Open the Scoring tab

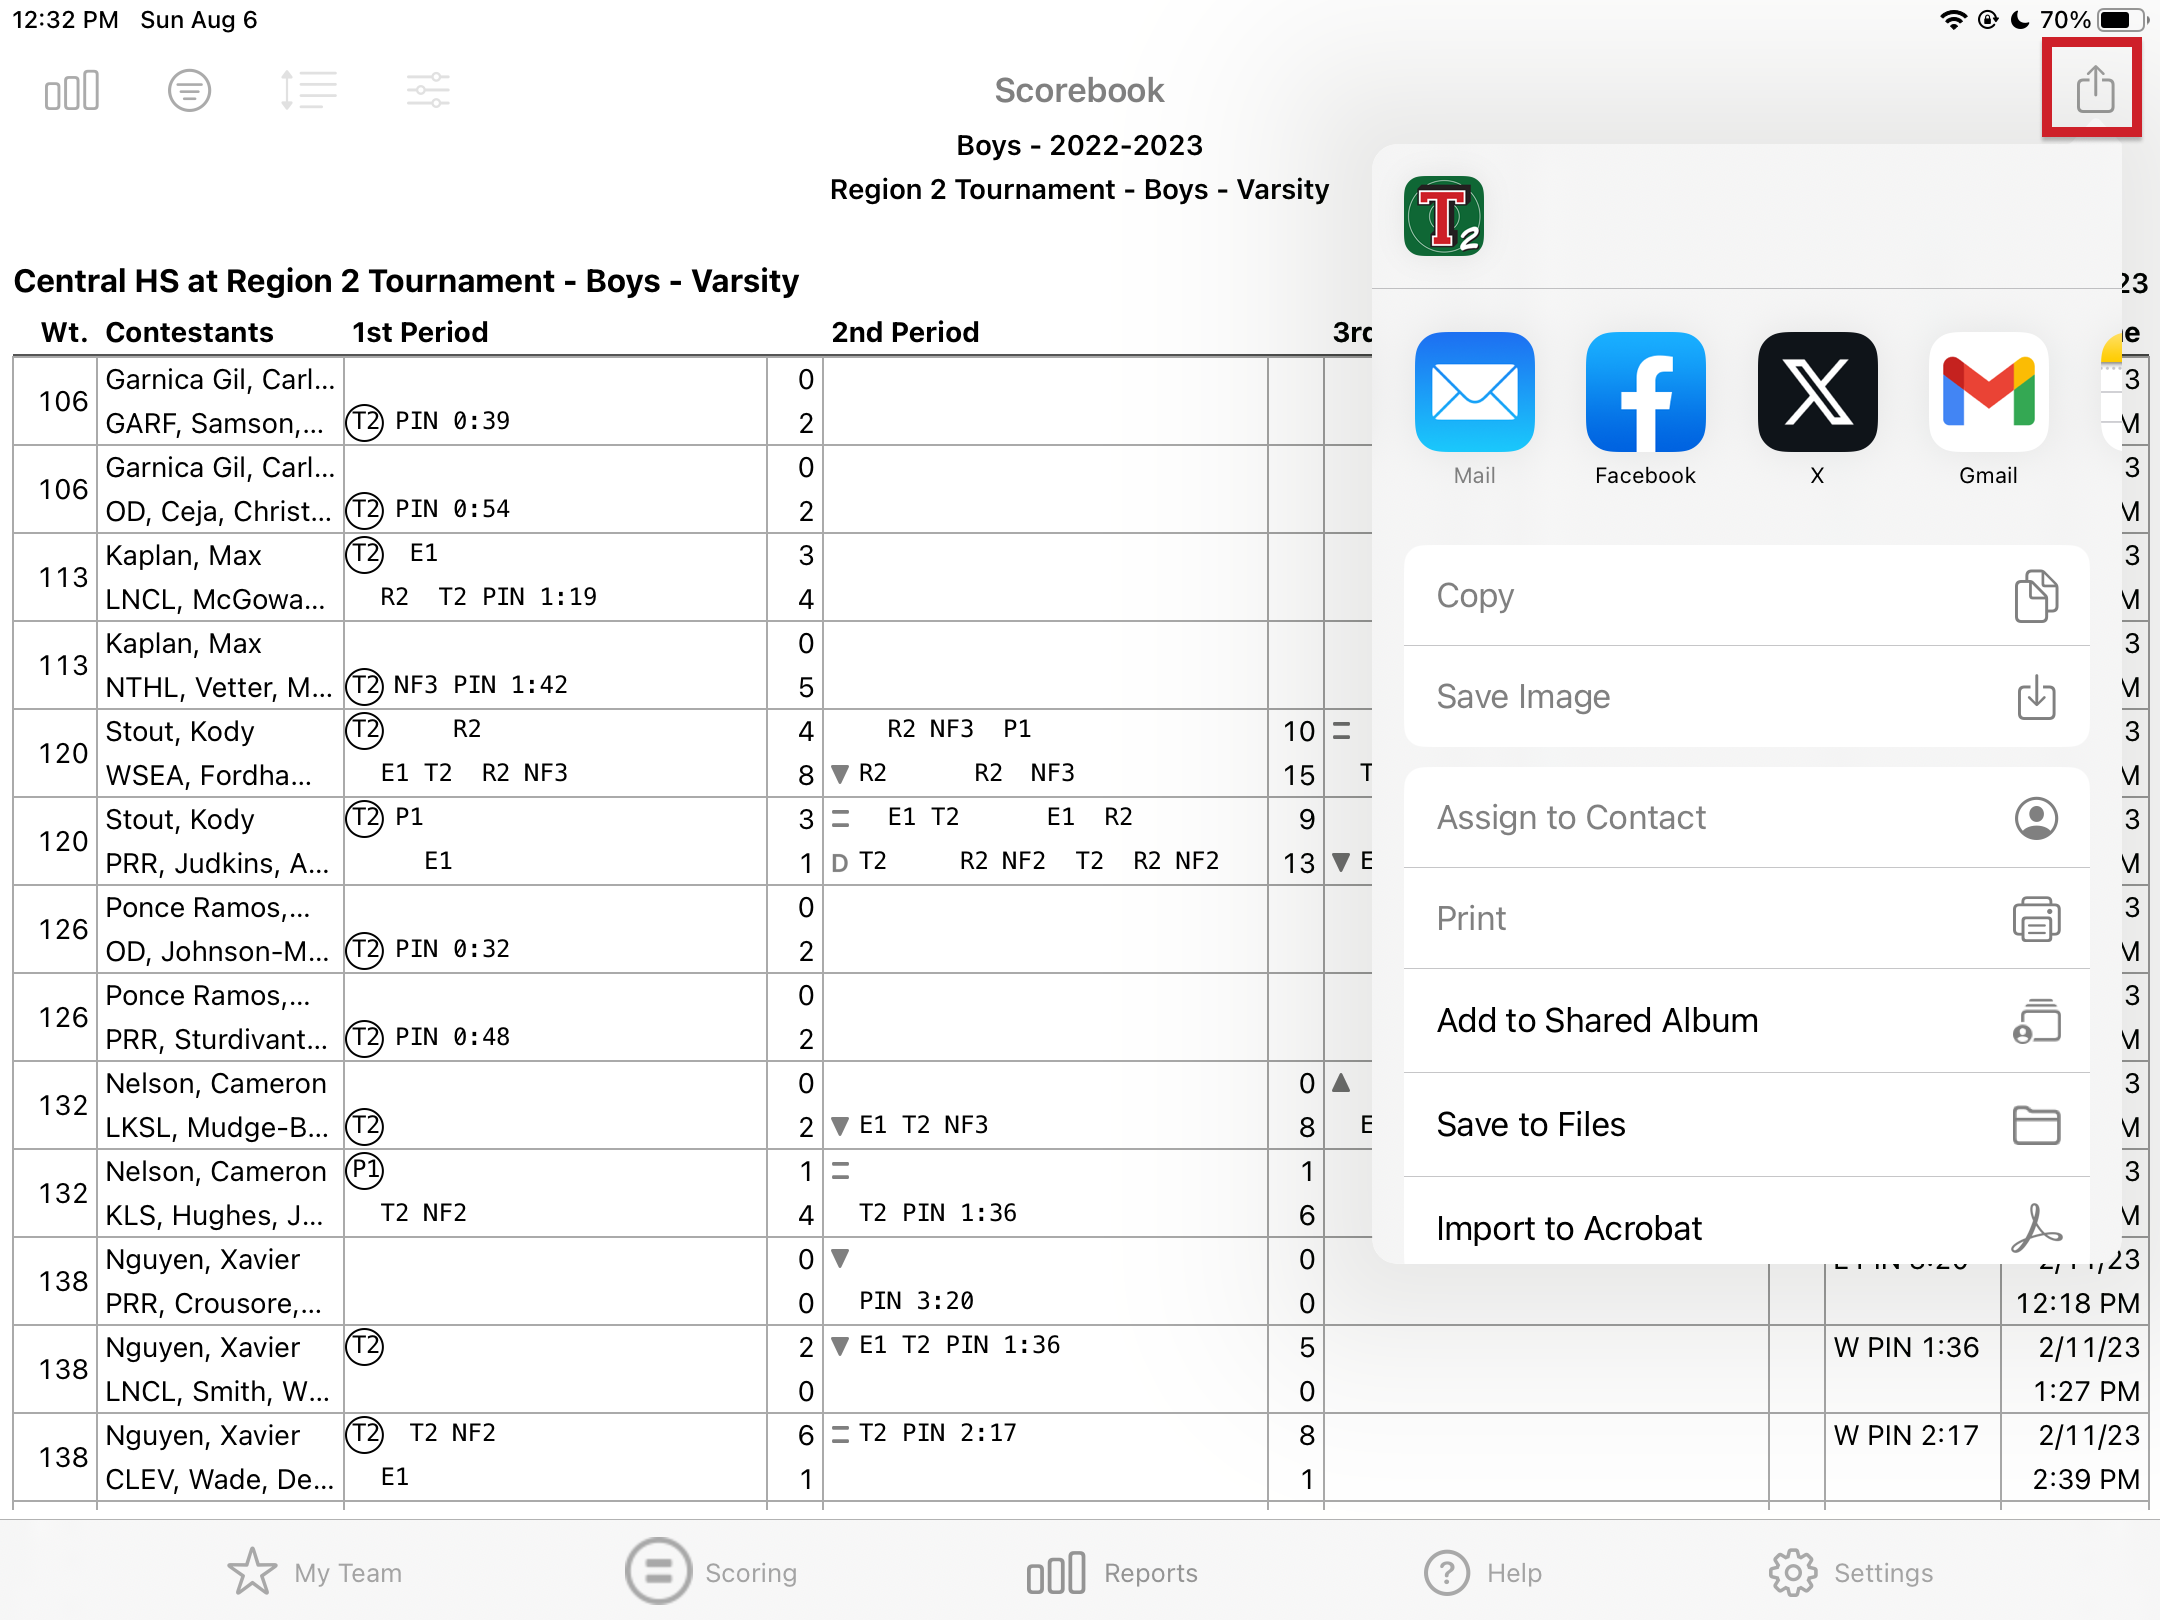711,1573
